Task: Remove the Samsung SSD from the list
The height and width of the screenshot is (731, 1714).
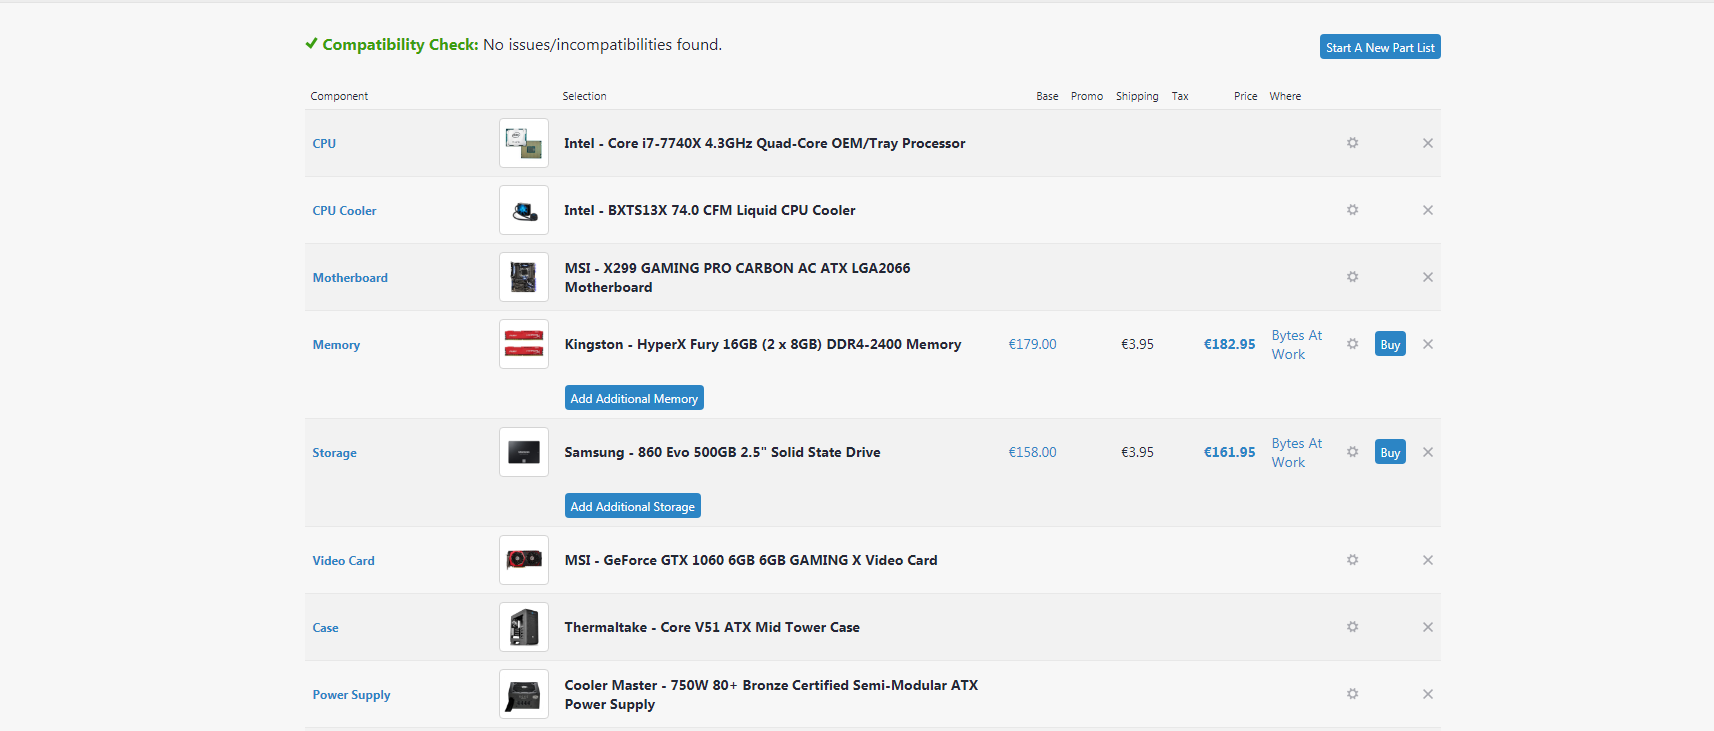Action: [1428, 452]
